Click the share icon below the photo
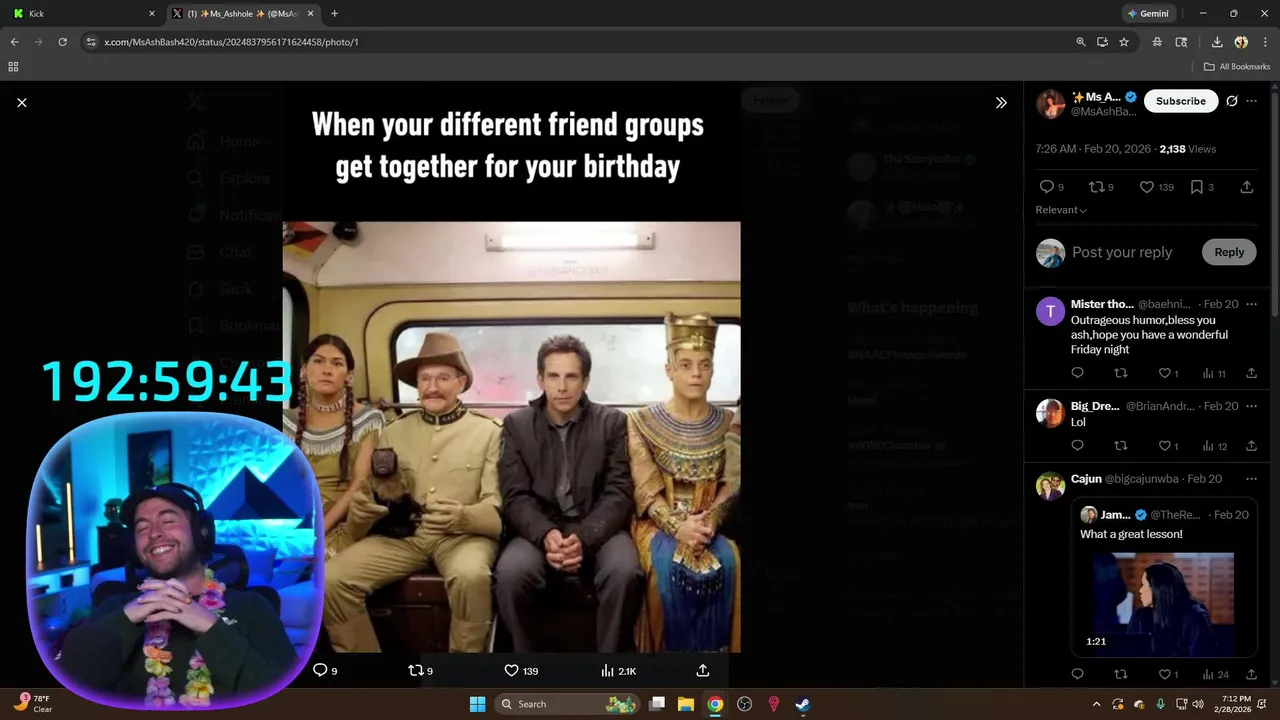The width and height of the screenshot is (1280, 720). point(703,670)
